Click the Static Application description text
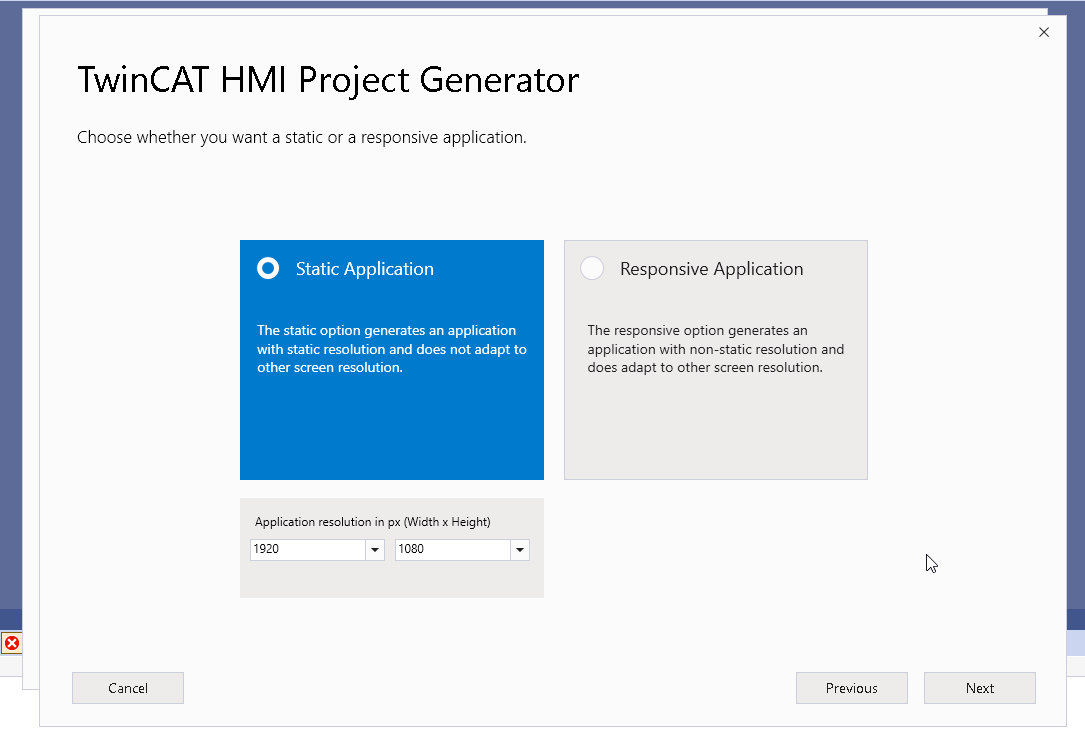This screenshot has height=744, width=1085. pos(392,349)
